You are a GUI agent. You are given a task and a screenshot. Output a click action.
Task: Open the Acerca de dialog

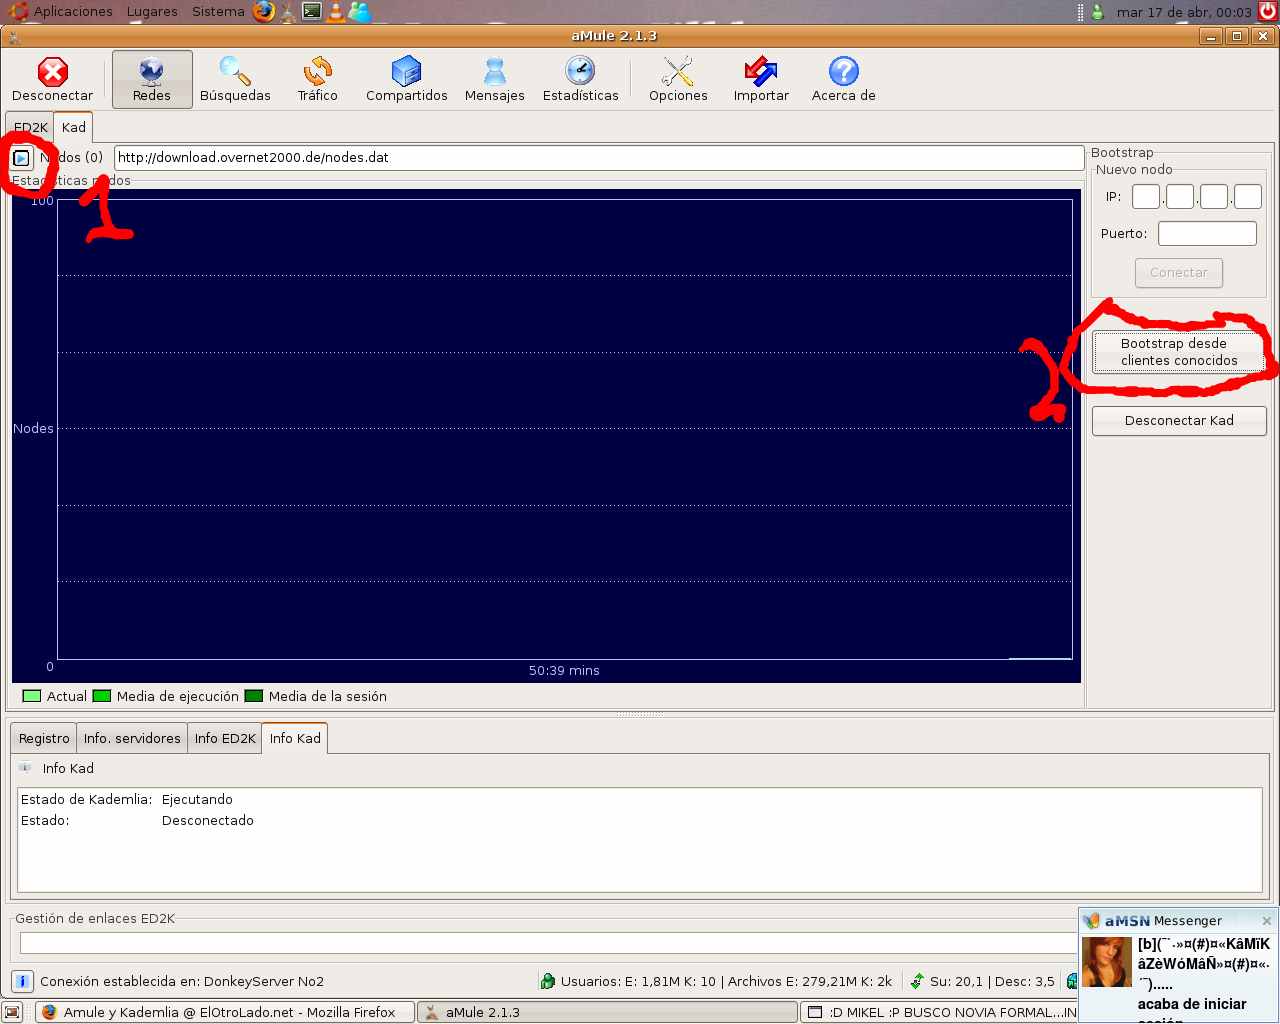[843, 79]
